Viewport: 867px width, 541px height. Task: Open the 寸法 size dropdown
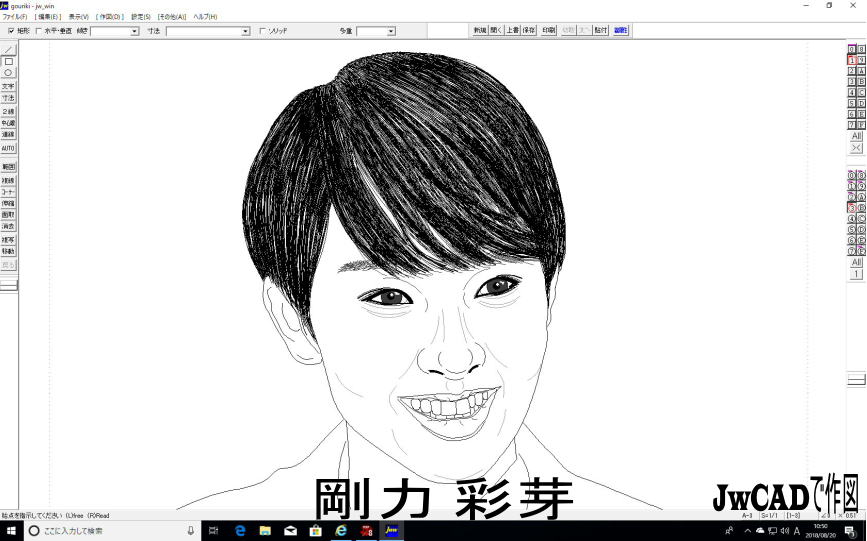[246, 32]
